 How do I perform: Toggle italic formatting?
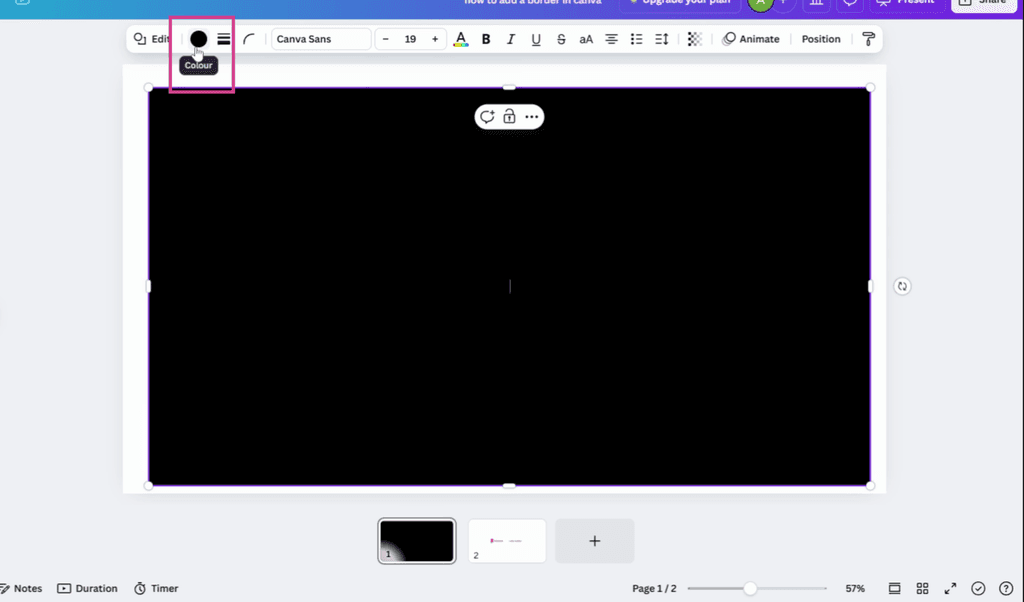point(511,38)
